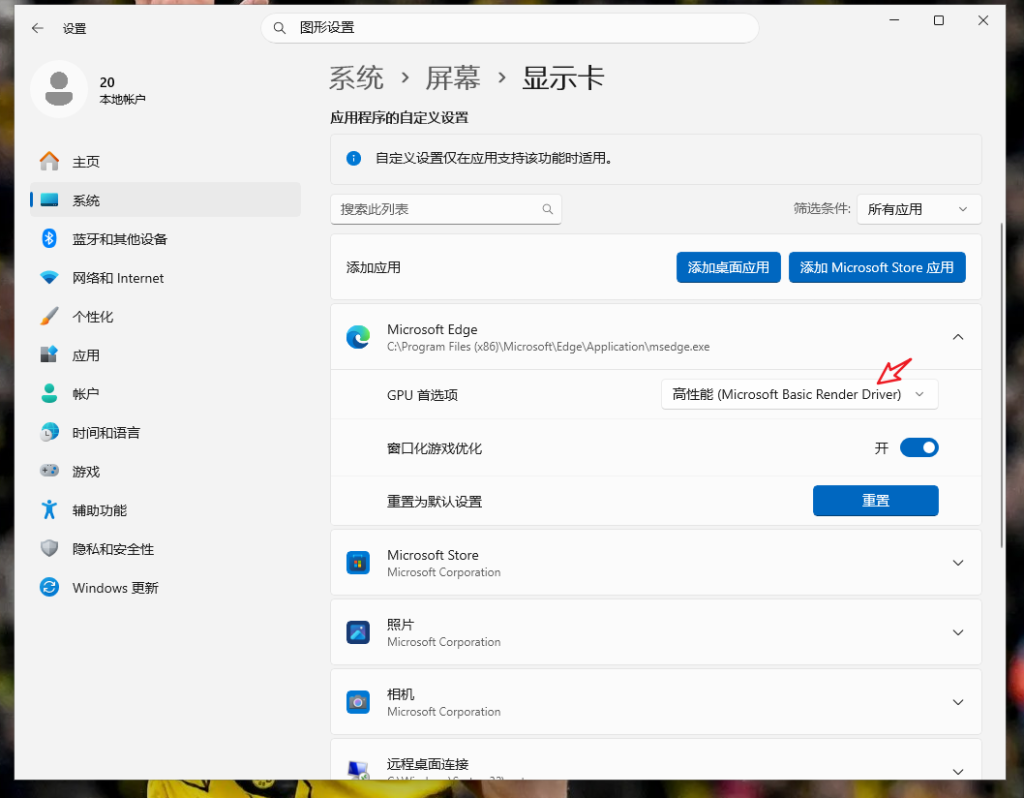Click the Time and language (时间和语言) globe icon

[x=49, y=432]
